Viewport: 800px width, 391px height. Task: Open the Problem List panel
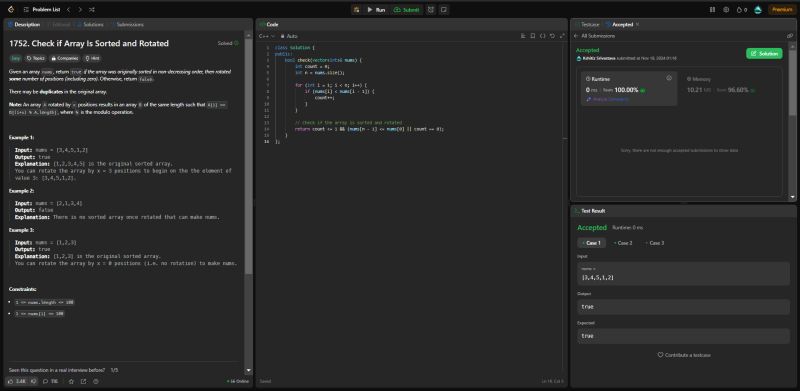click(x=41, y=10)
